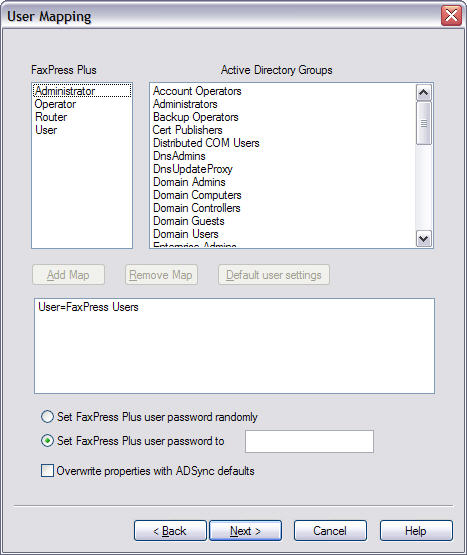The width and height of the screenshot is (467, 555).
Task: Click the password text field
Action: pos(309,441)
